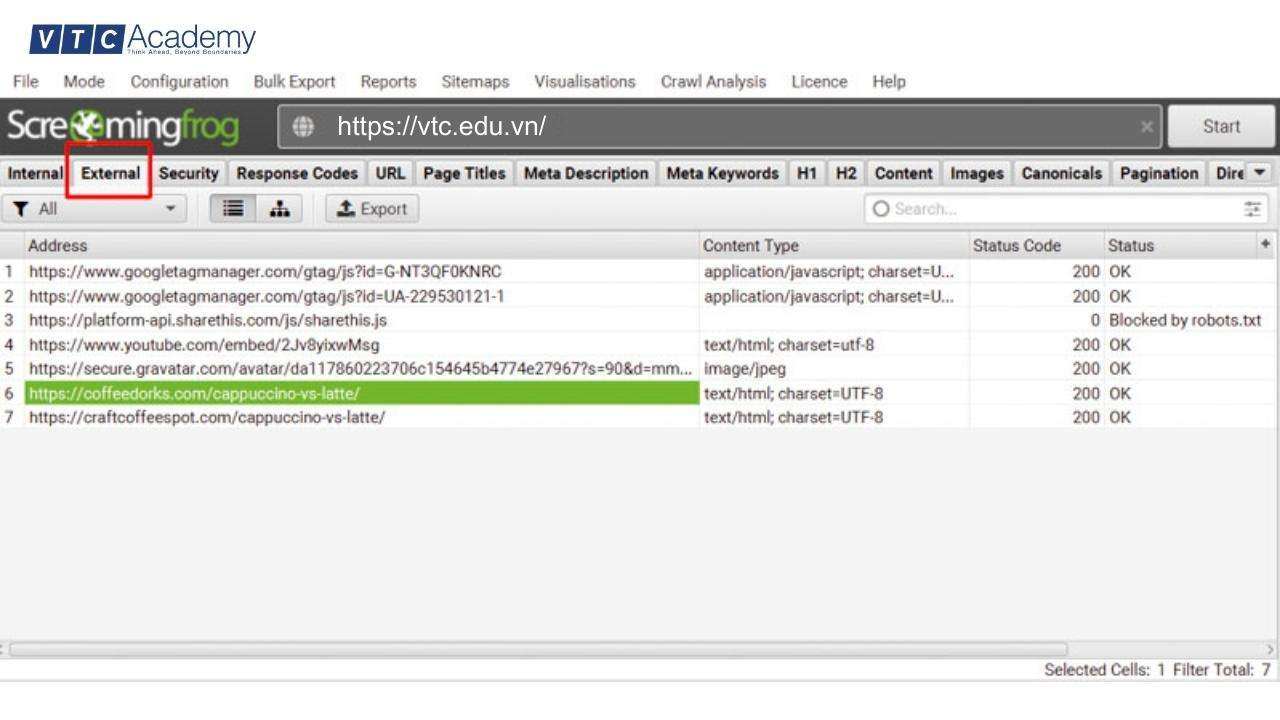Open the All filter dropdown
The height and width of the screenshot is (720, 1280).
pos(94,209)
